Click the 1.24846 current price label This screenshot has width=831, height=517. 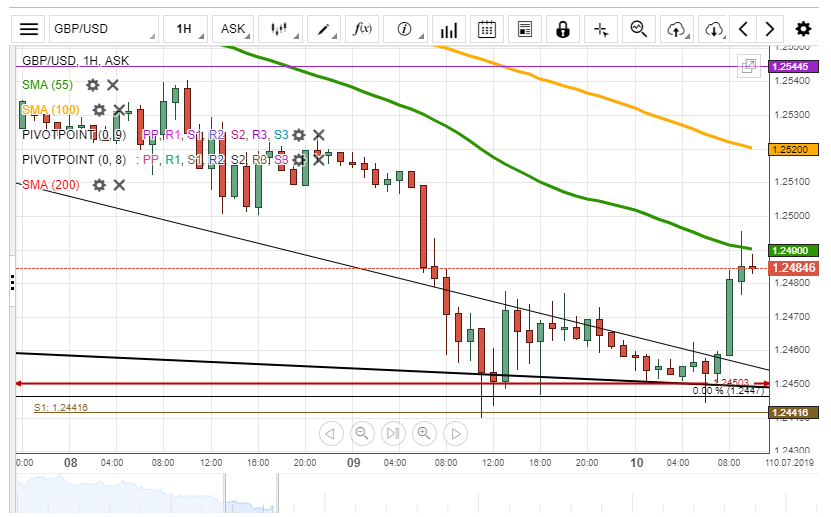pyautogui.click(x=793, y=268)
